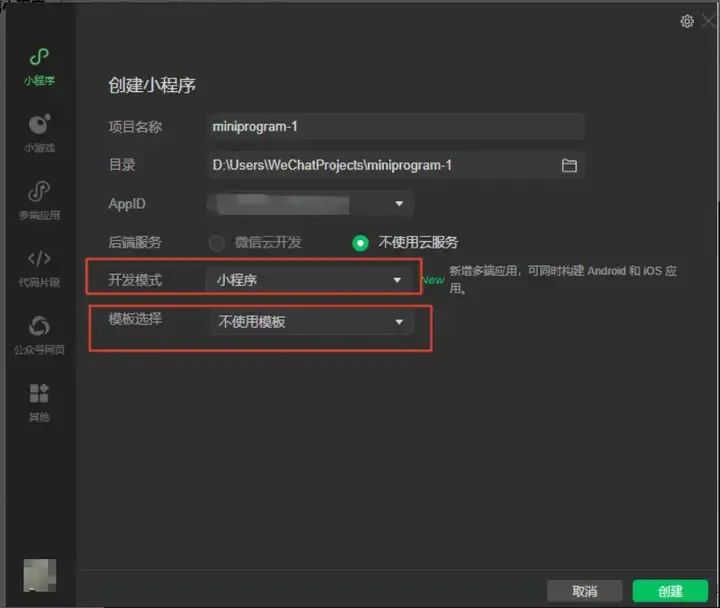Image resolution: width=720 pixels, height=608 pixels.
Task: Click the 目录 label
Action: (x=122, y=165)
